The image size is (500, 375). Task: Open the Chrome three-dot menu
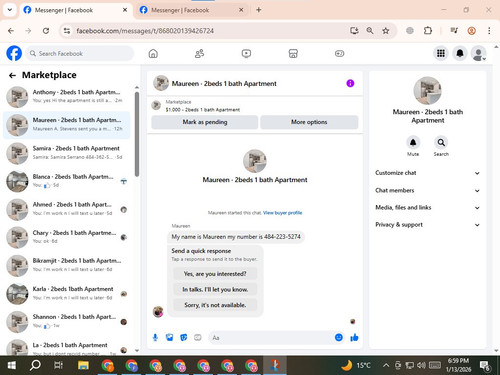coord(489,31)
